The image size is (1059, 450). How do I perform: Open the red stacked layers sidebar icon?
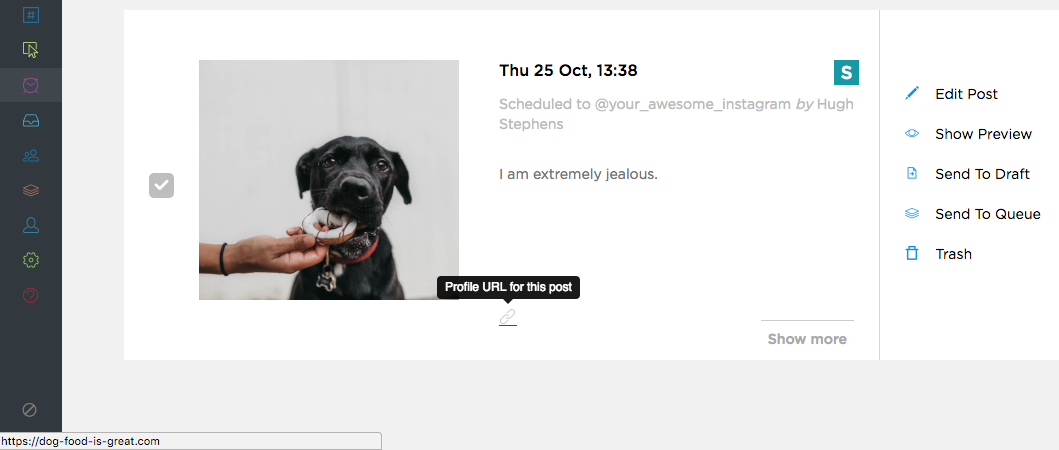[30, 191]
